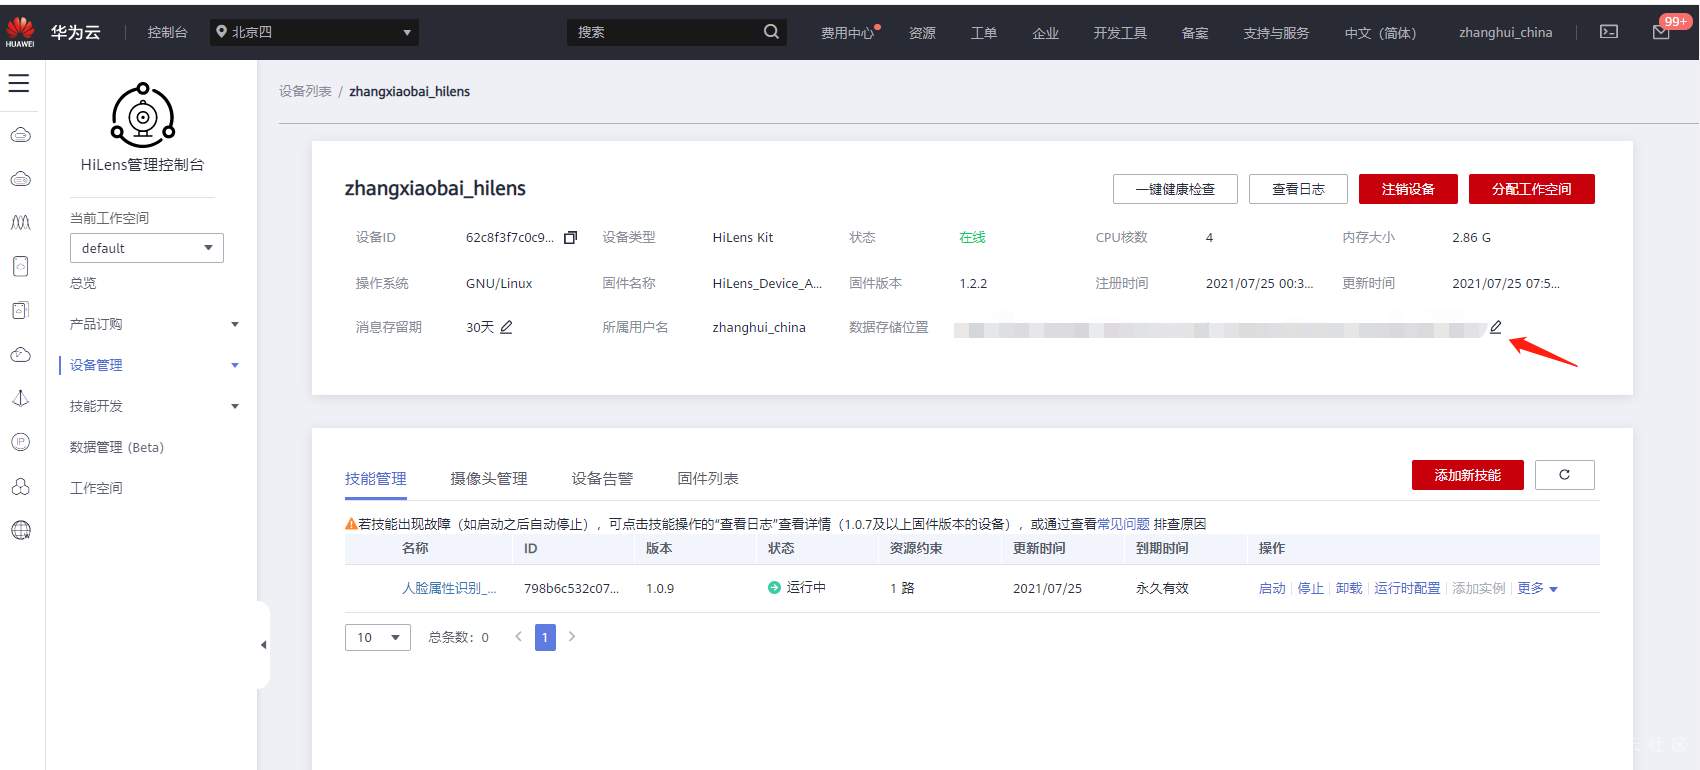Edit the data storage location
The height and width of the screenshot is (770, 1700).
[1496, 327]
